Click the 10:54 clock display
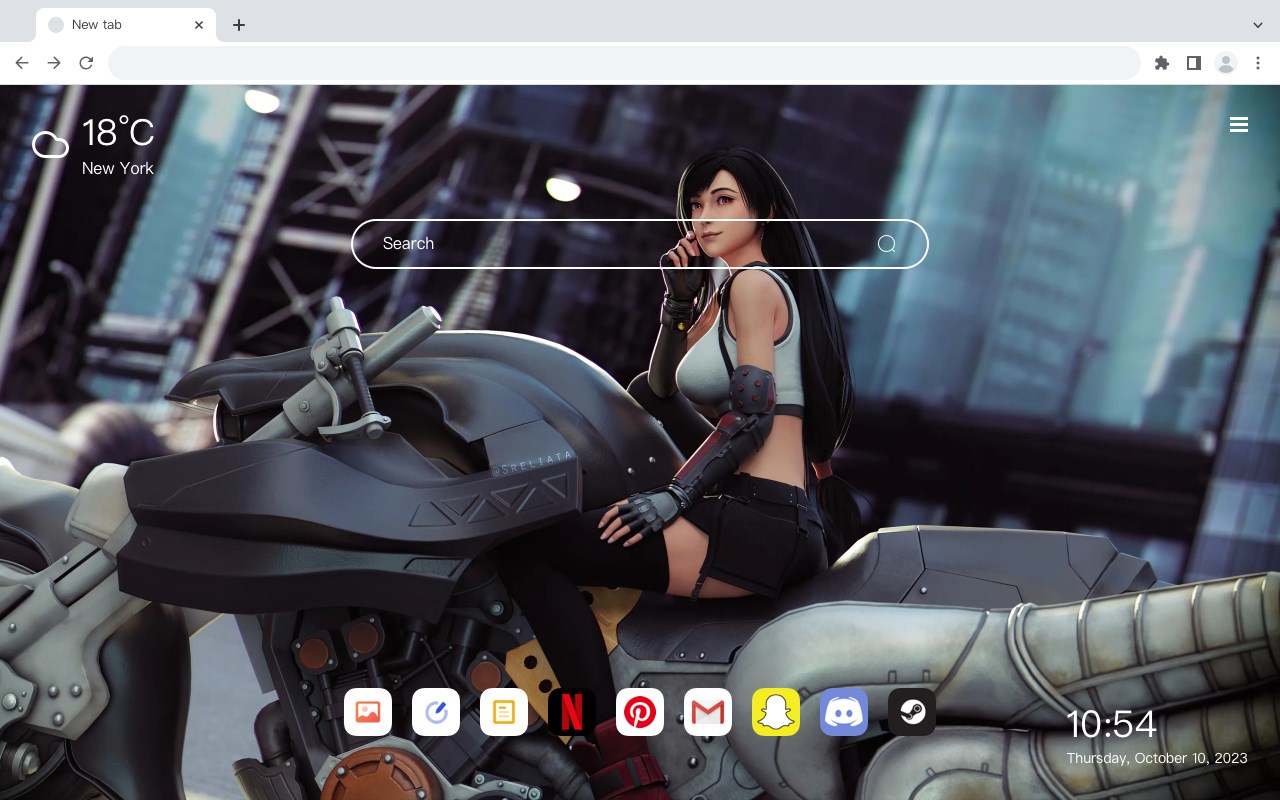The height and width of the screenshot is (800, 1280). click(1111, 724)
